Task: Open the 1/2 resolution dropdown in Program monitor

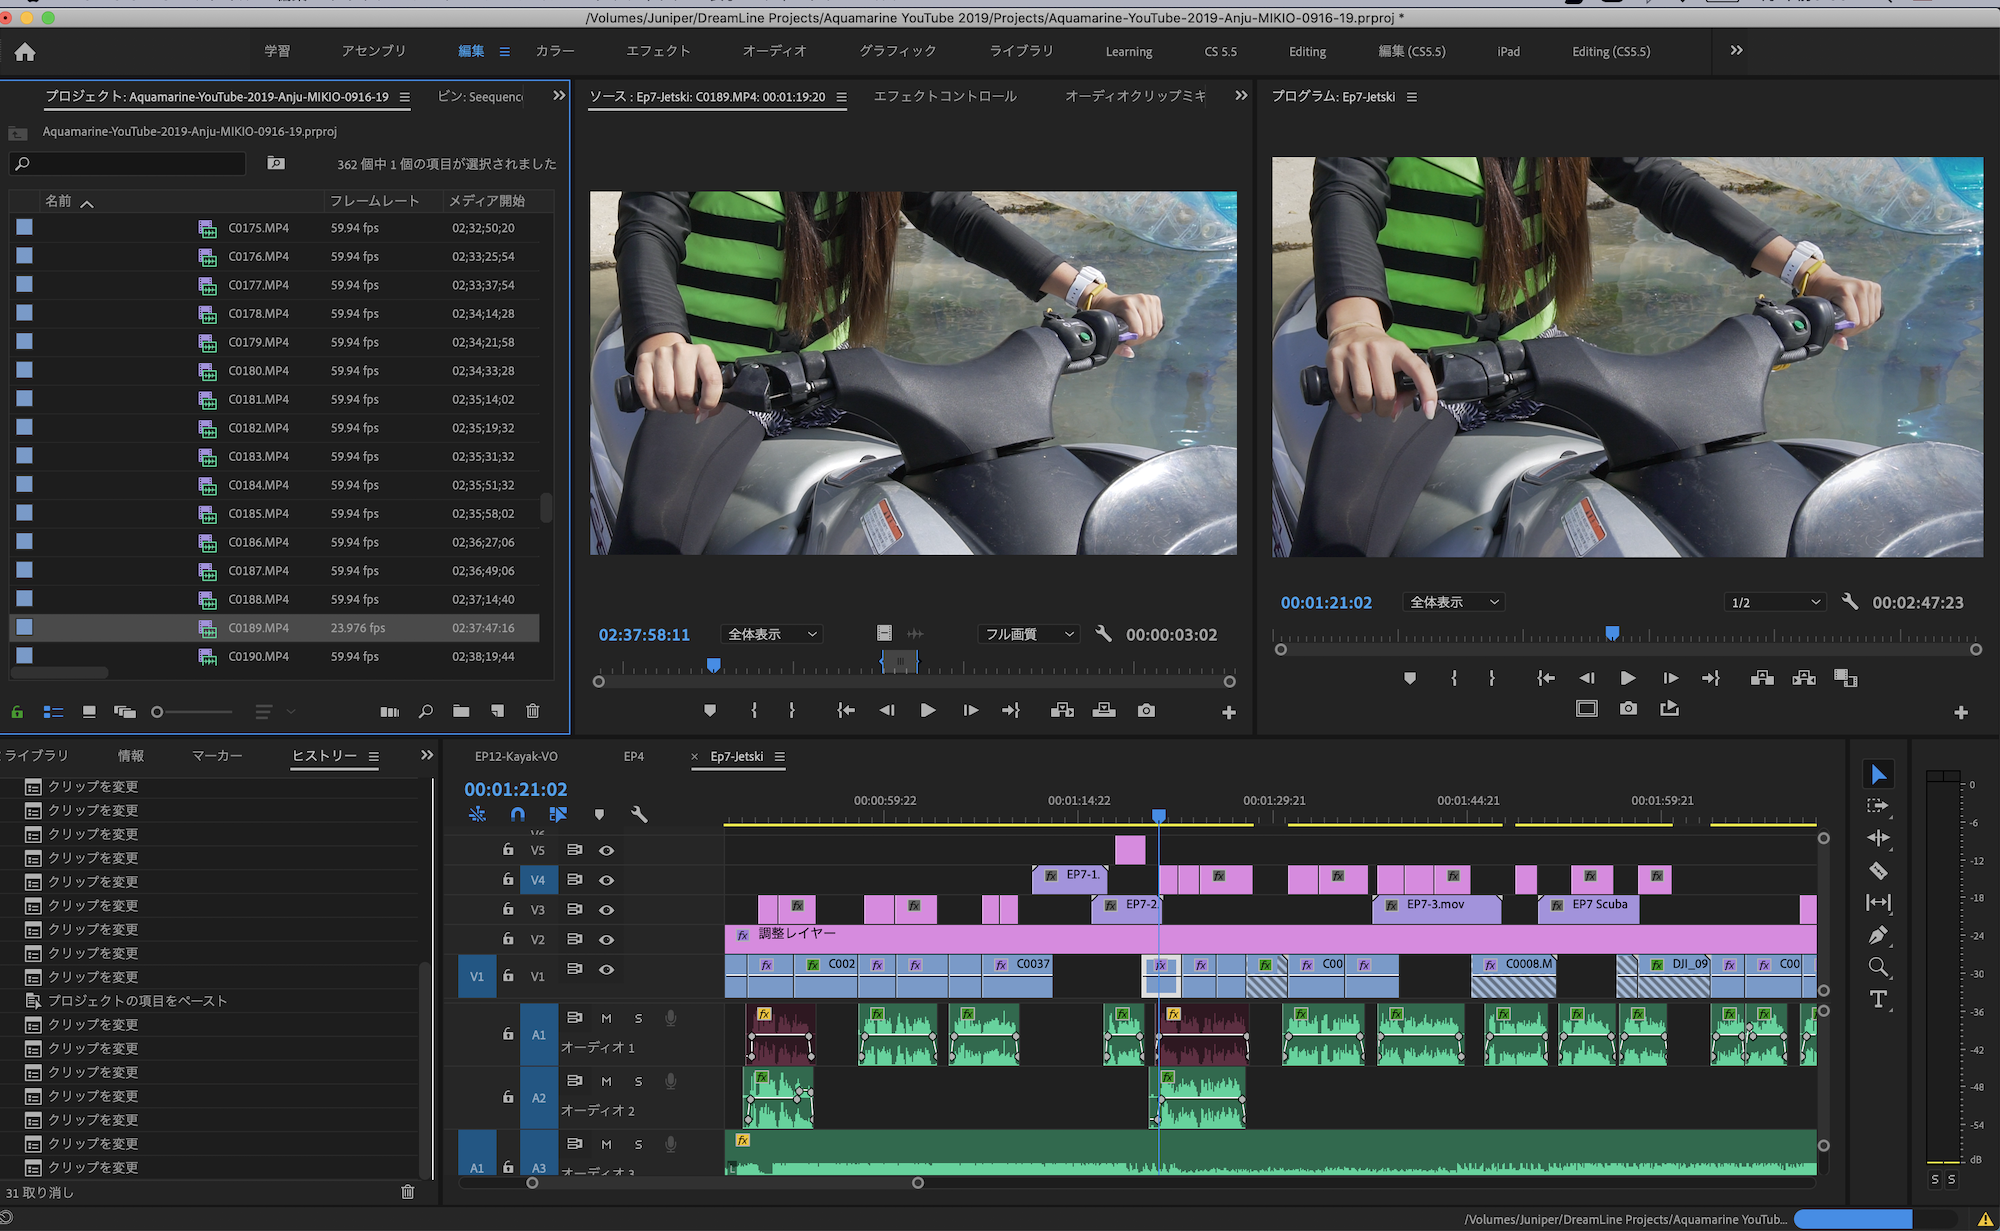Action: pos(1775,602)
